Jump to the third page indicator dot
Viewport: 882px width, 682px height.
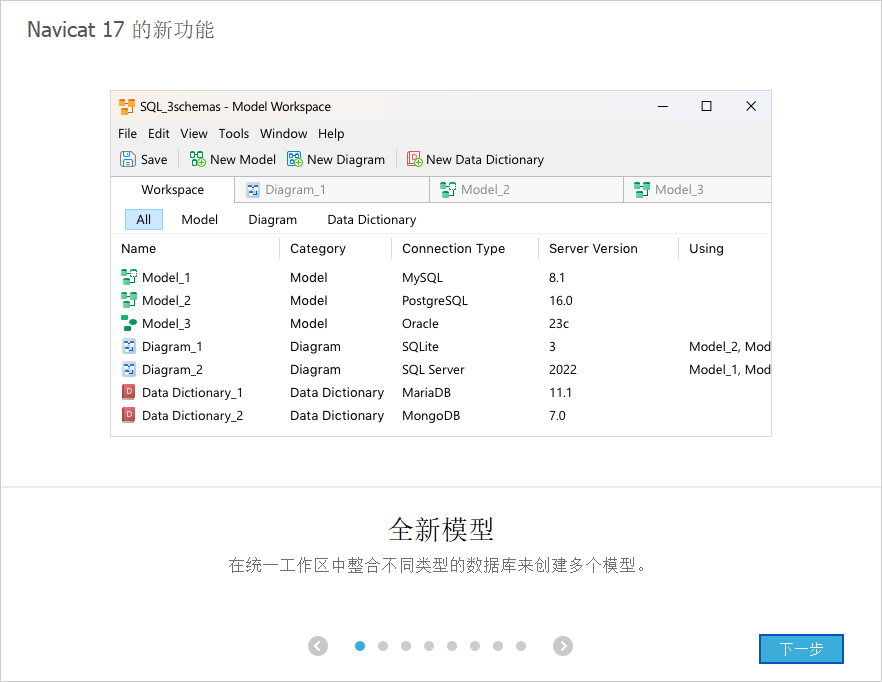click(406, 646)
